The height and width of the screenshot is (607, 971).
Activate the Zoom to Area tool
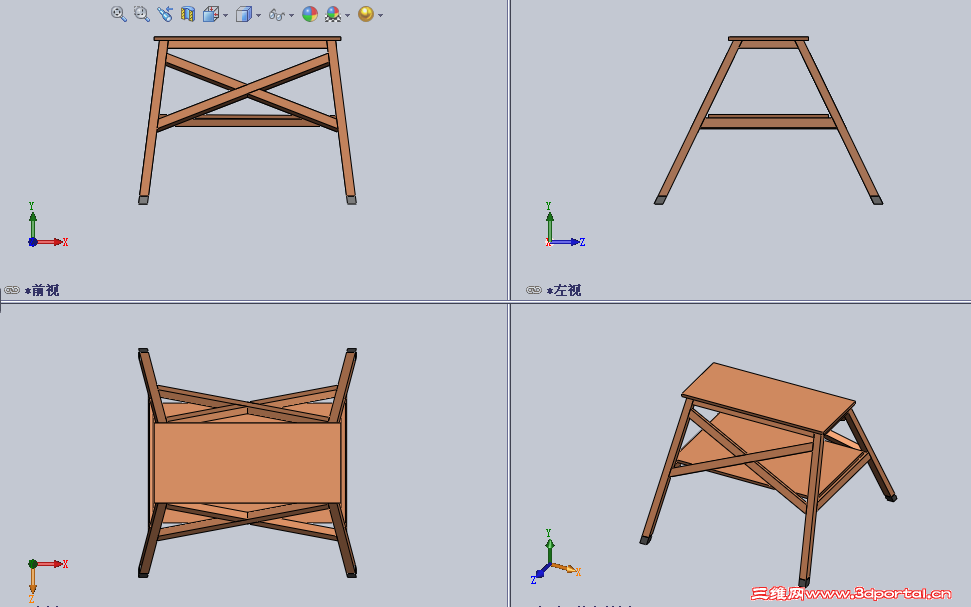point(140,14)
